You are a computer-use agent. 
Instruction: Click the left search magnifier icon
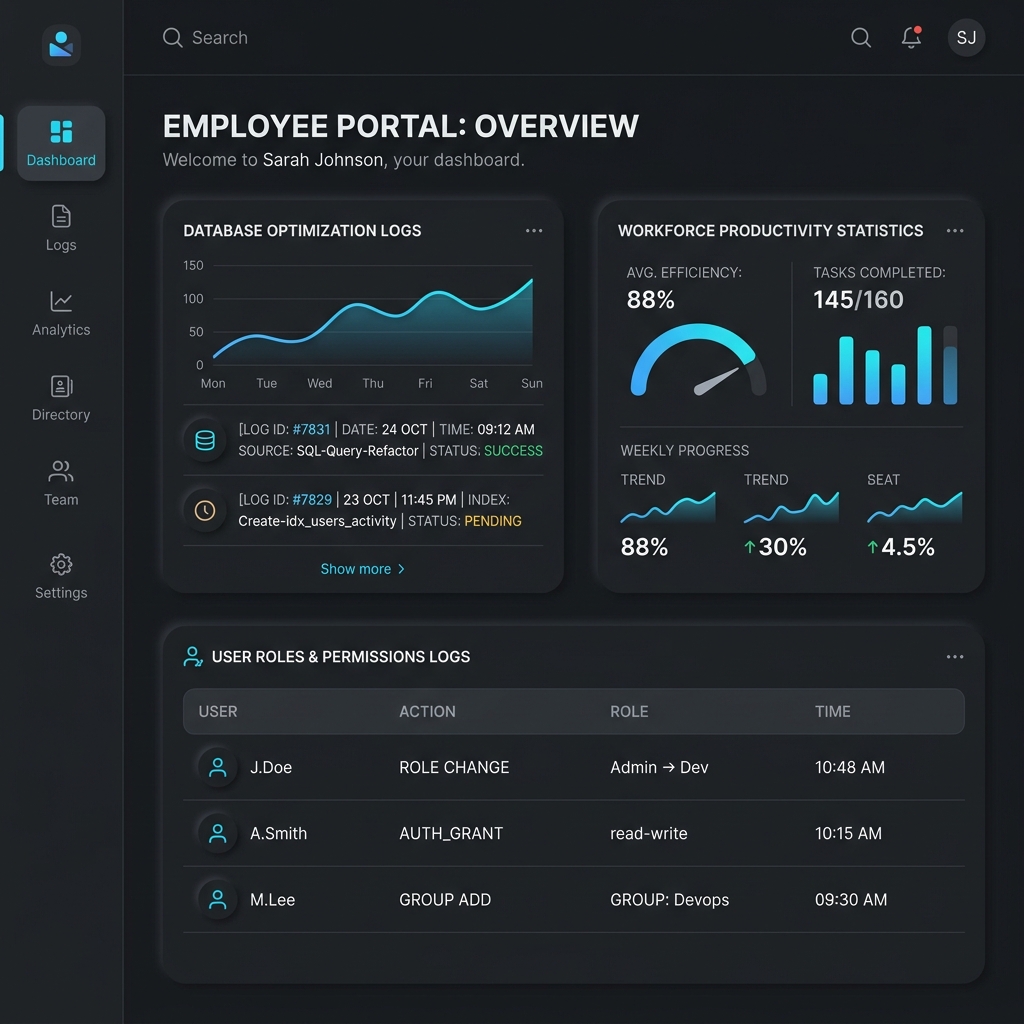[172, 38]
